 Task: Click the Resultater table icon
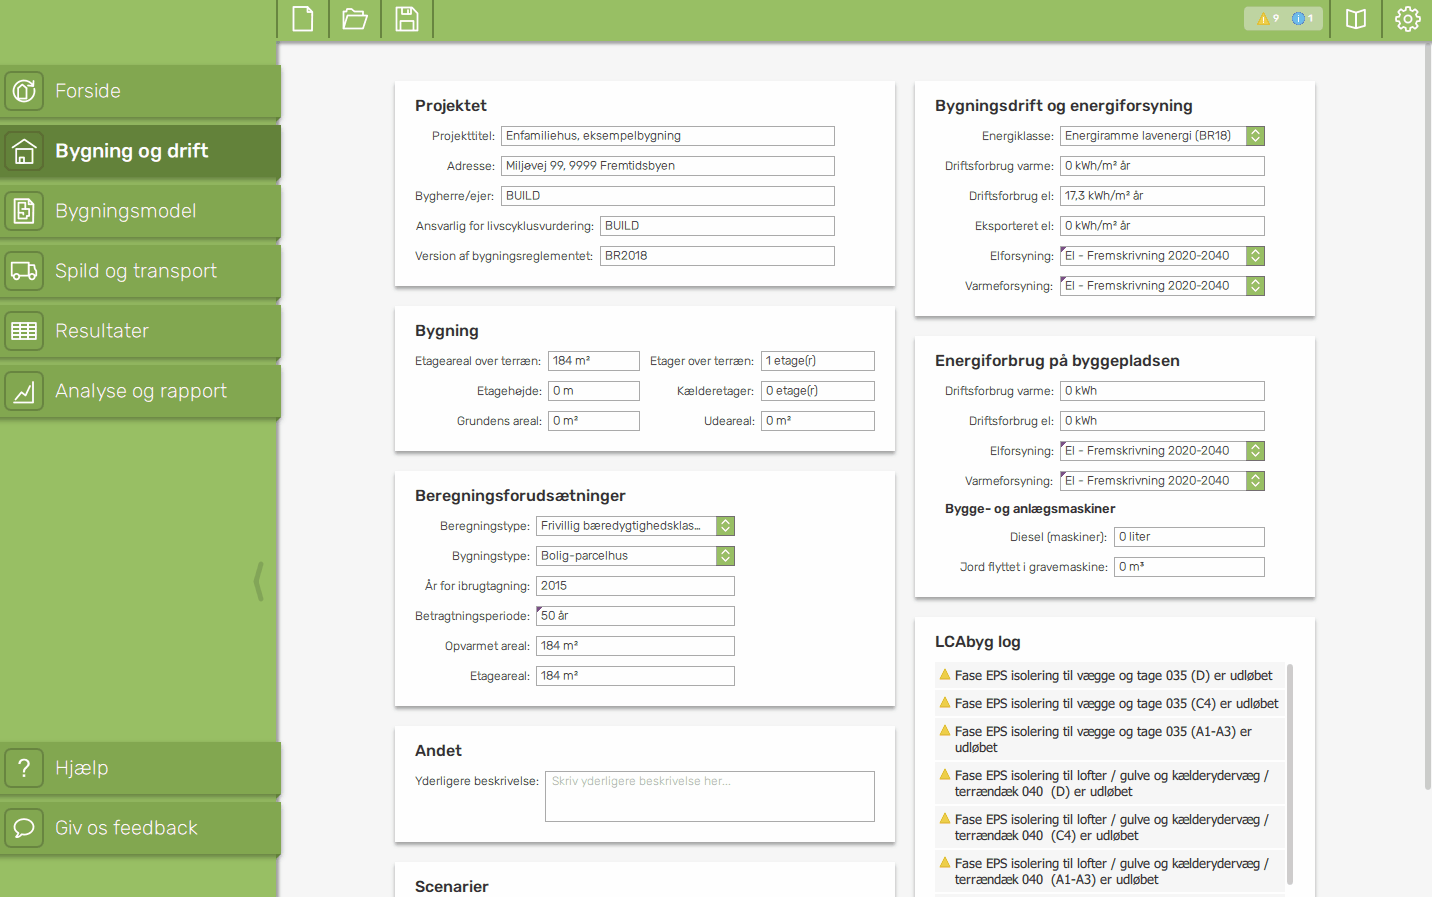pos(24,331)
